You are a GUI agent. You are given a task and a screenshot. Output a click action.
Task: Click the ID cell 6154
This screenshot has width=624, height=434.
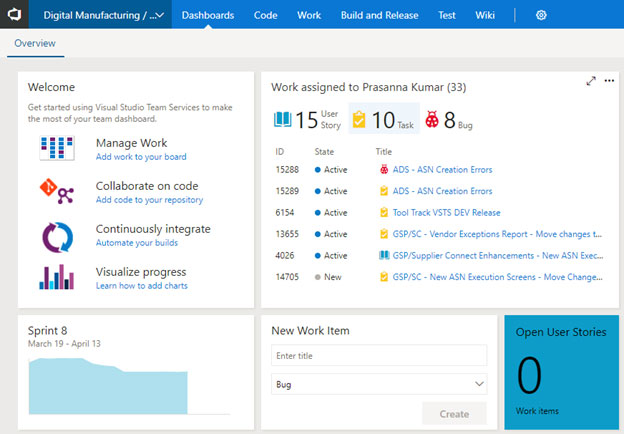[285, 212]
